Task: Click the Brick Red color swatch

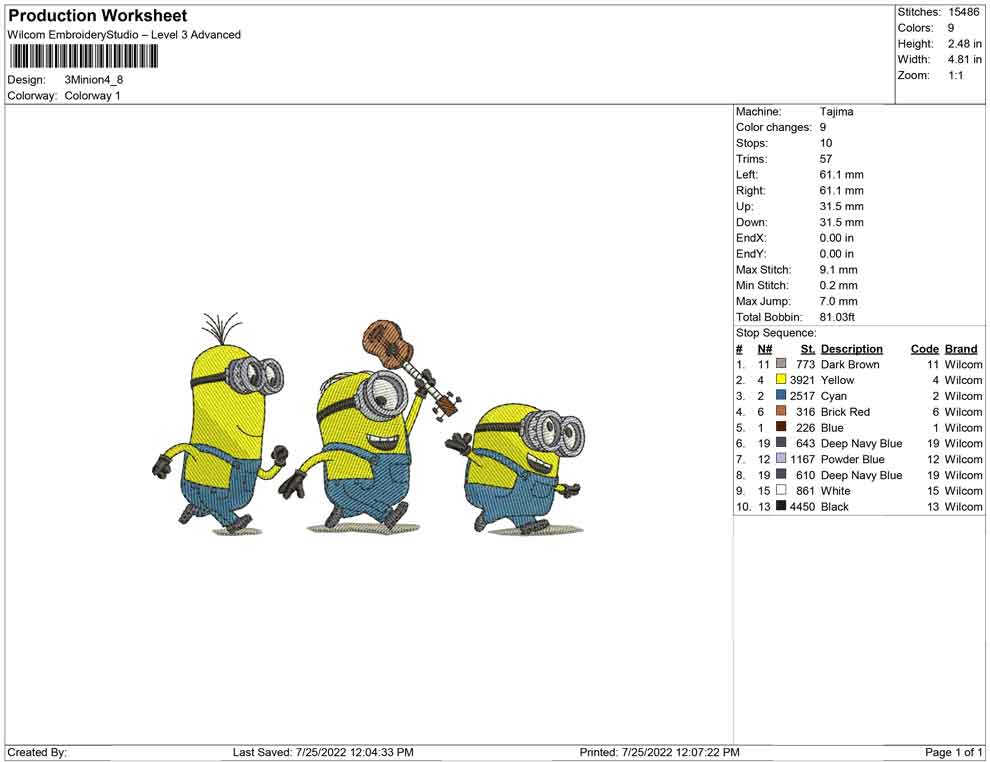Action: (781, 411)
